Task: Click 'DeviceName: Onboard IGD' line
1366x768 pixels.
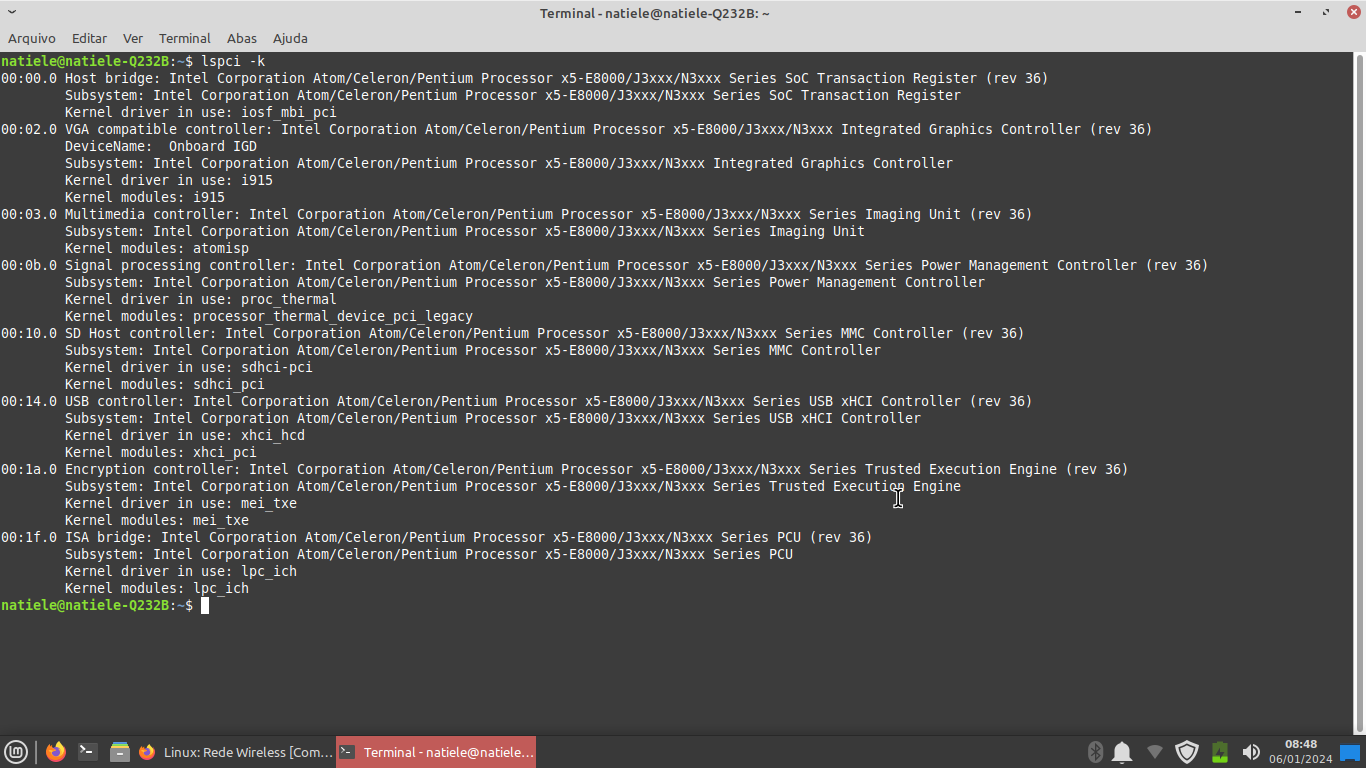Action: click(161, 146)
